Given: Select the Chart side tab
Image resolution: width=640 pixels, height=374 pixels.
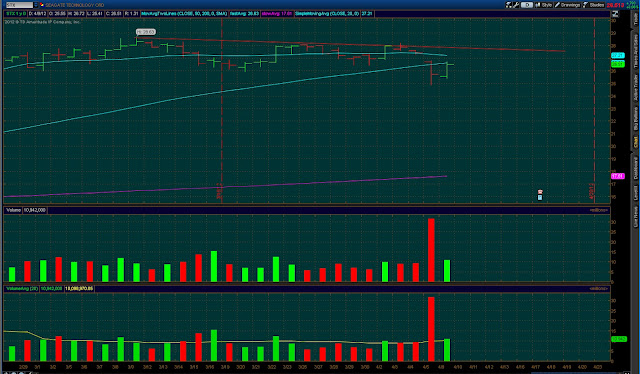Looking at the screenshot, I should (635, 142).
